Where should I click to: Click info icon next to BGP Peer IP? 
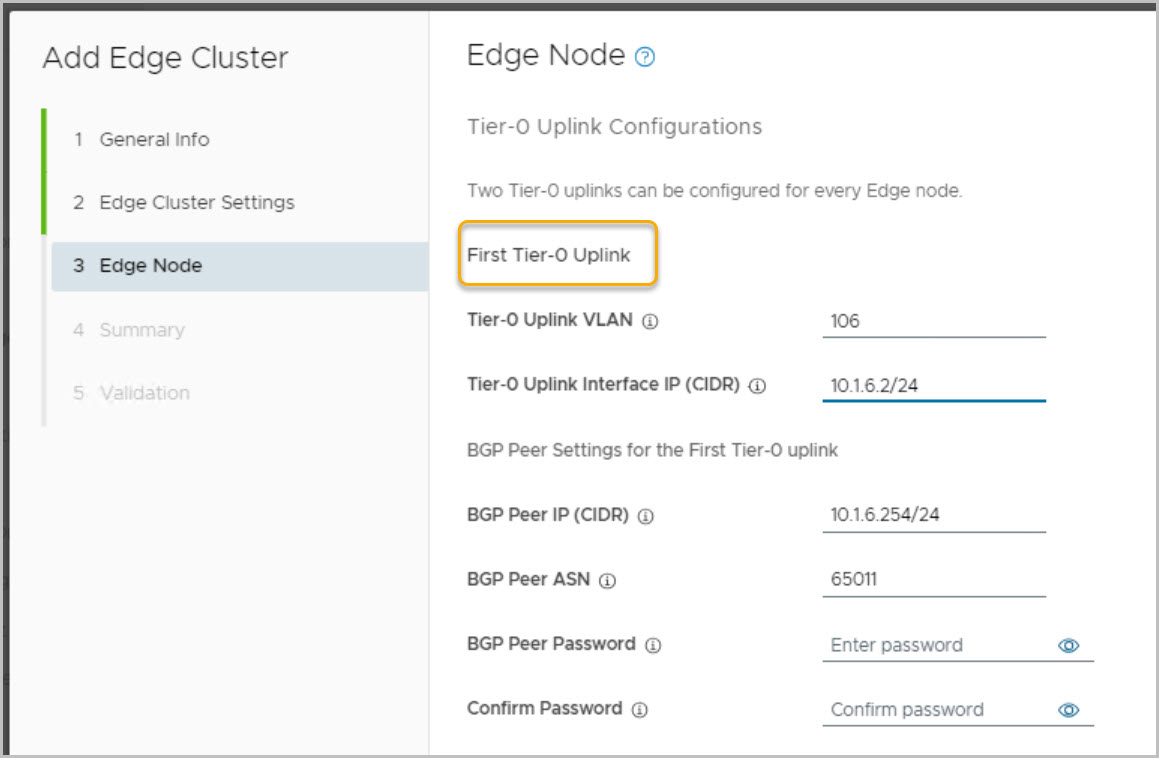pos(646,517)
